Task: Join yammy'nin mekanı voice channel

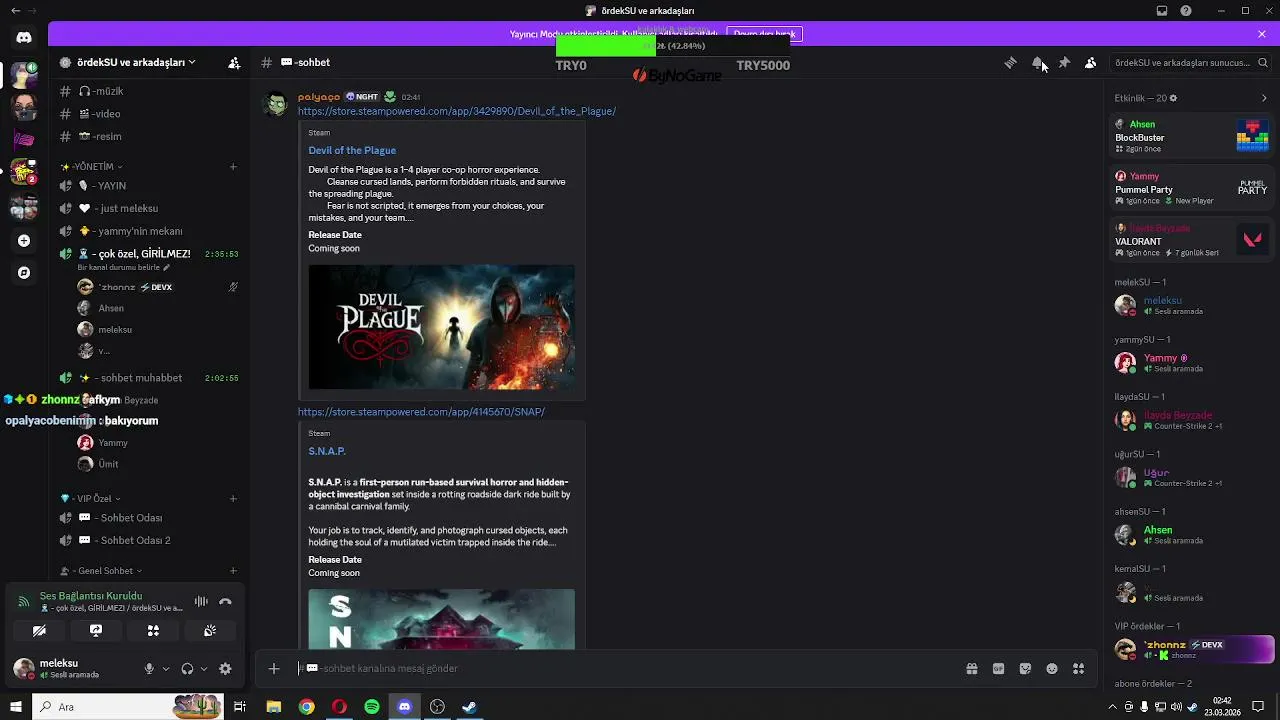Action: [x=150, y=231]
